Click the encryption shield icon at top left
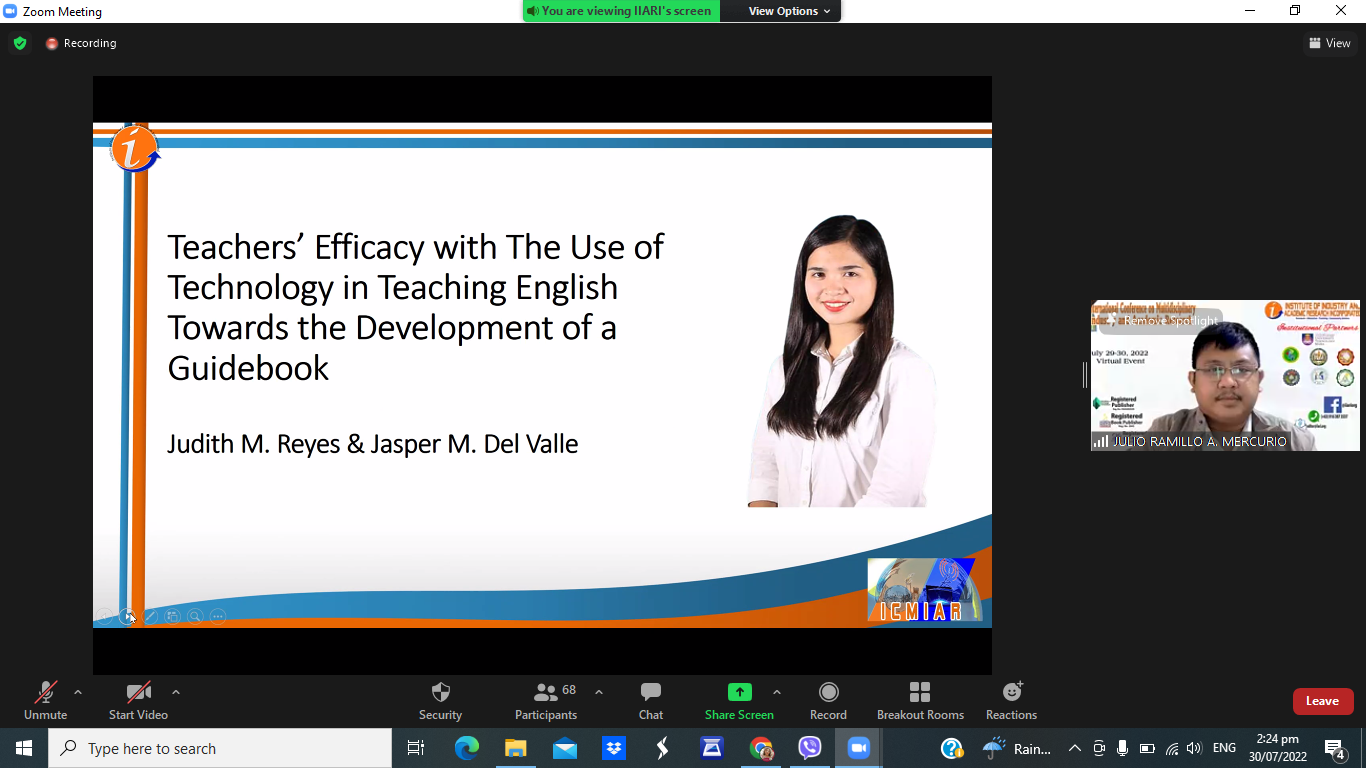Viewport: 1366px width, 768px height. (20, 43)
